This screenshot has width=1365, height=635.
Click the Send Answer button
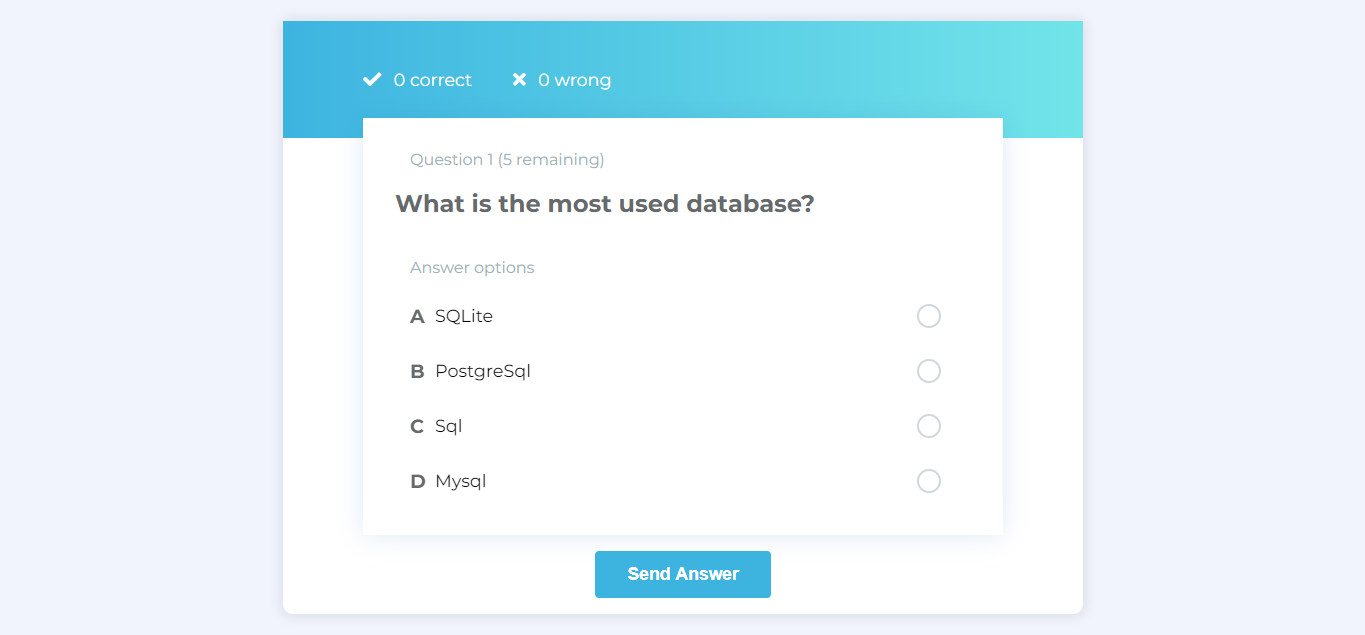683,574
